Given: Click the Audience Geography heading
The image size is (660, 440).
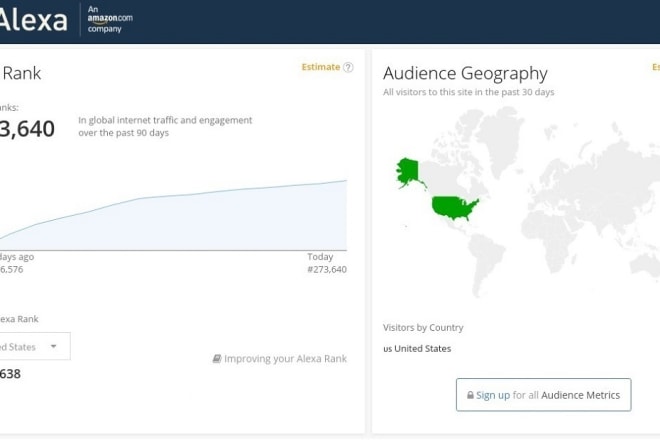Looking at the screenshot, I should point(465,73).
